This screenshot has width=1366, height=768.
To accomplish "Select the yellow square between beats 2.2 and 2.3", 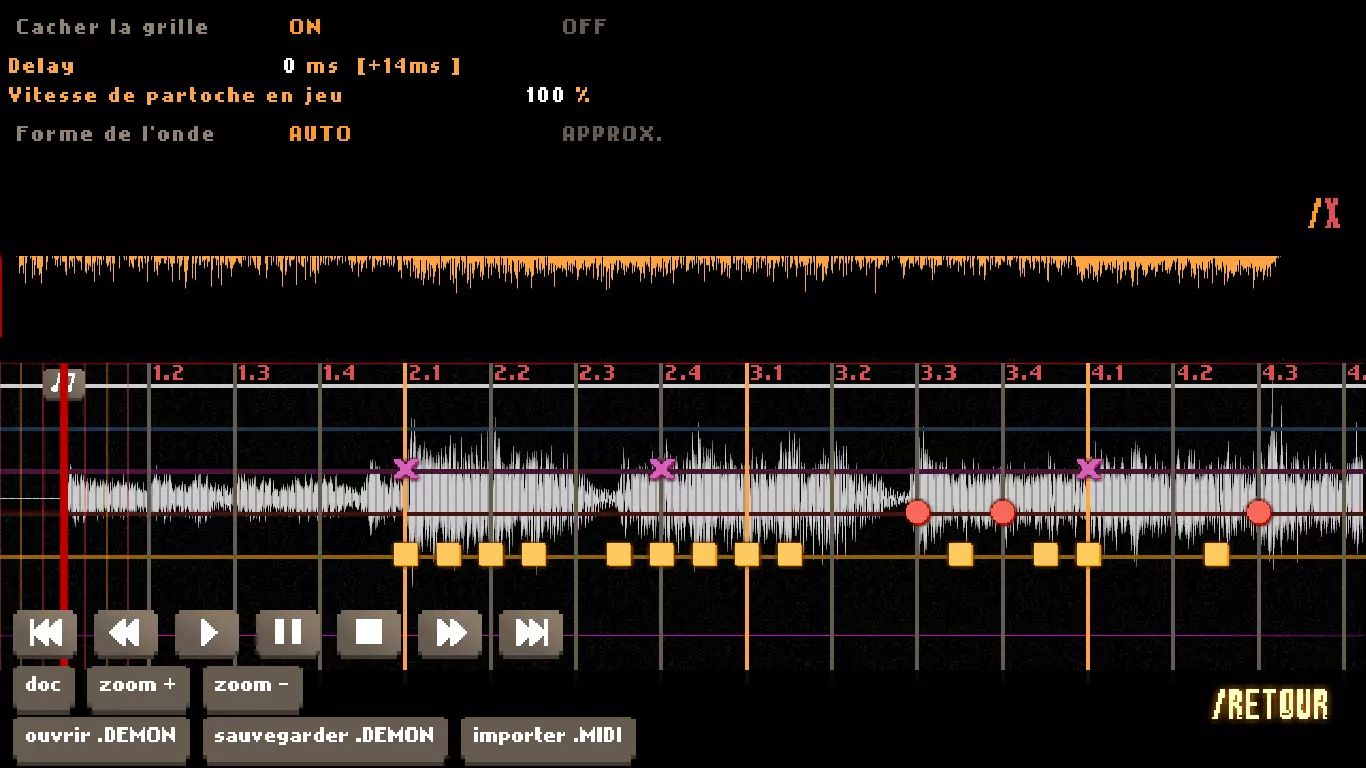I will [x=534, y=555].
